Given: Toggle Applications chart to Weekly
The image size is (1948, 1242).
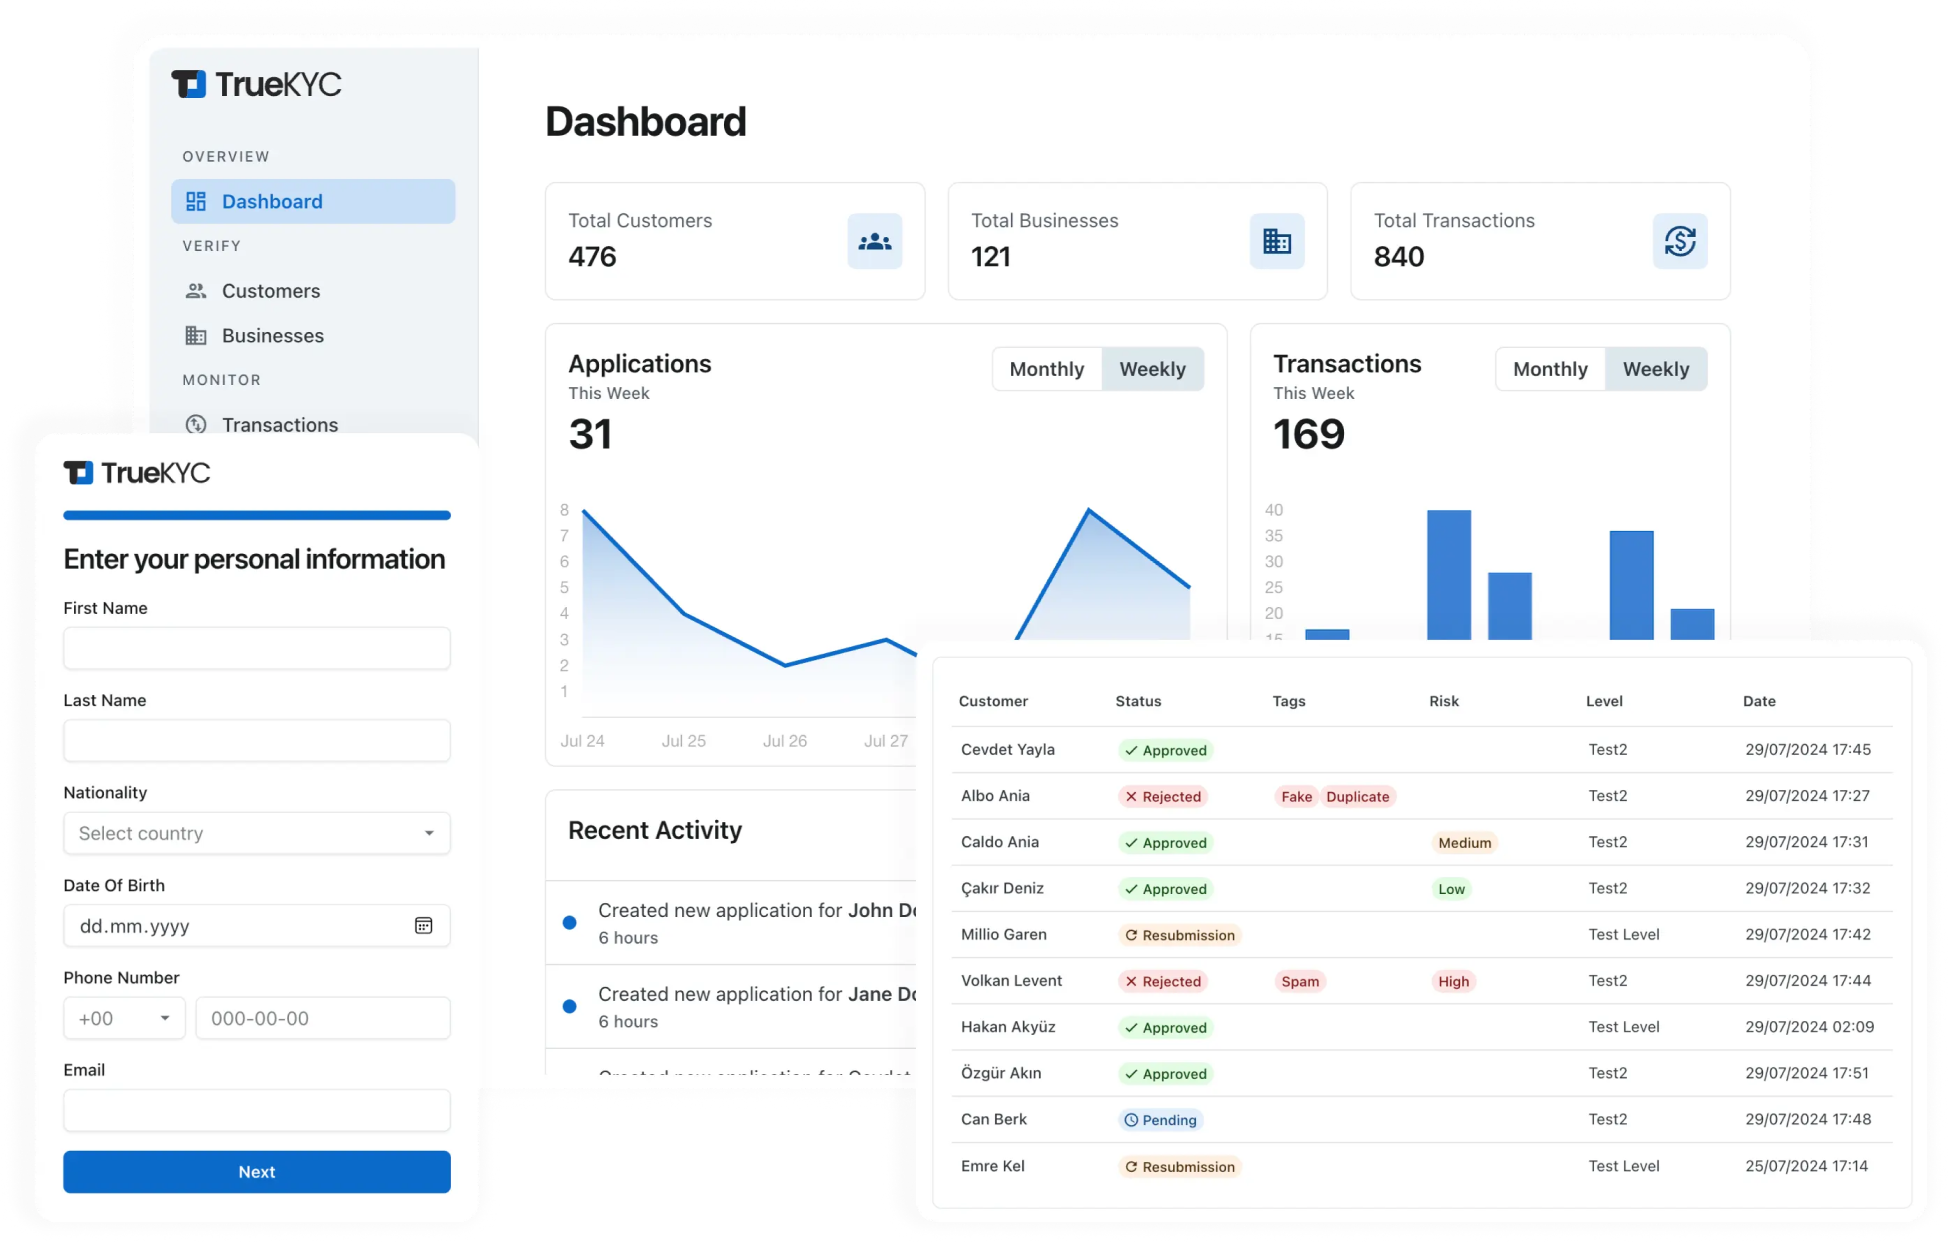Looking at the screenshot, I should tap(1153, 368).
